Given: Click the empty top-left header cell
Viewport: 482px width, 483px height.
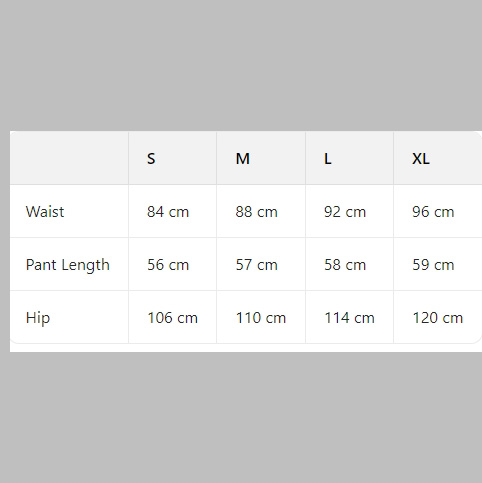Looking at the screenshot, I should click(69, 158).
